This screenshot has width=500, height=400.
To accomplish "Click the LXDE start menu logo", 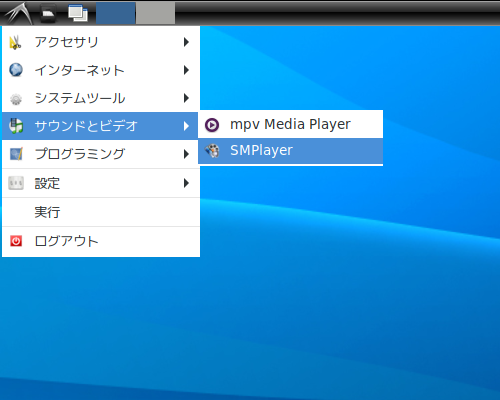I will (x=18, y=13).
